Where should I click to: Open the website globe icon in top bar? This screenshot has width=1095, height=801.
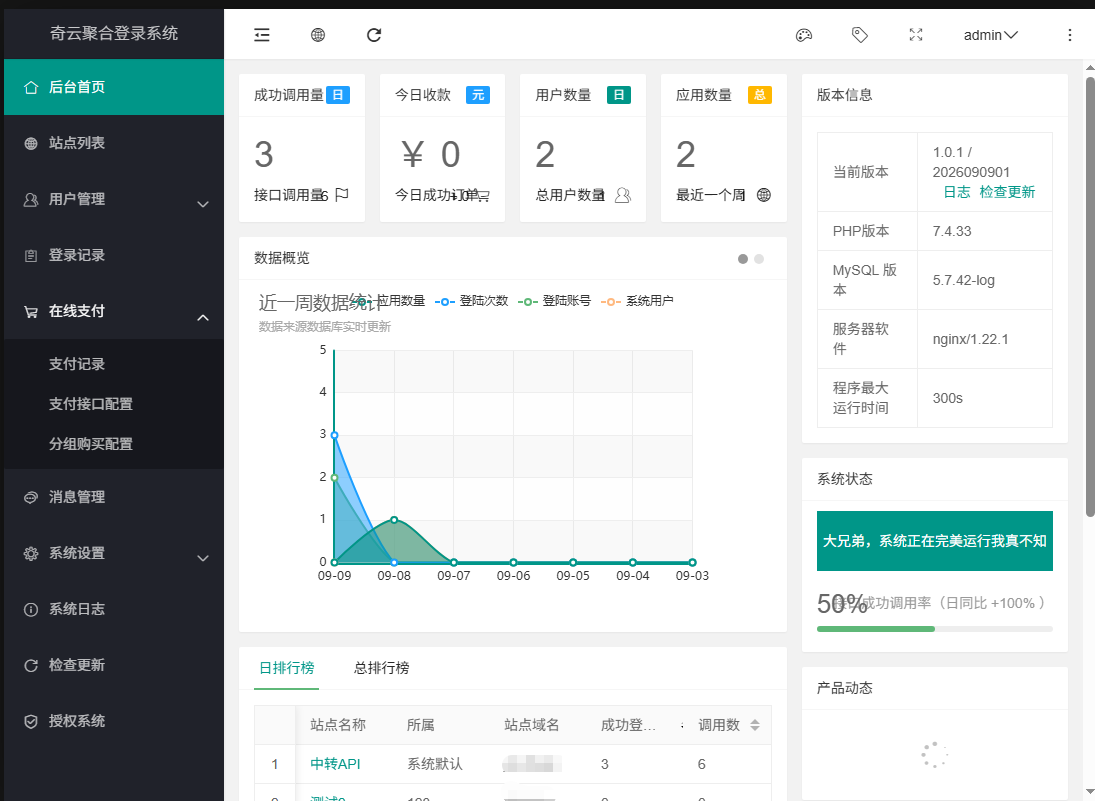coord(318,35)
